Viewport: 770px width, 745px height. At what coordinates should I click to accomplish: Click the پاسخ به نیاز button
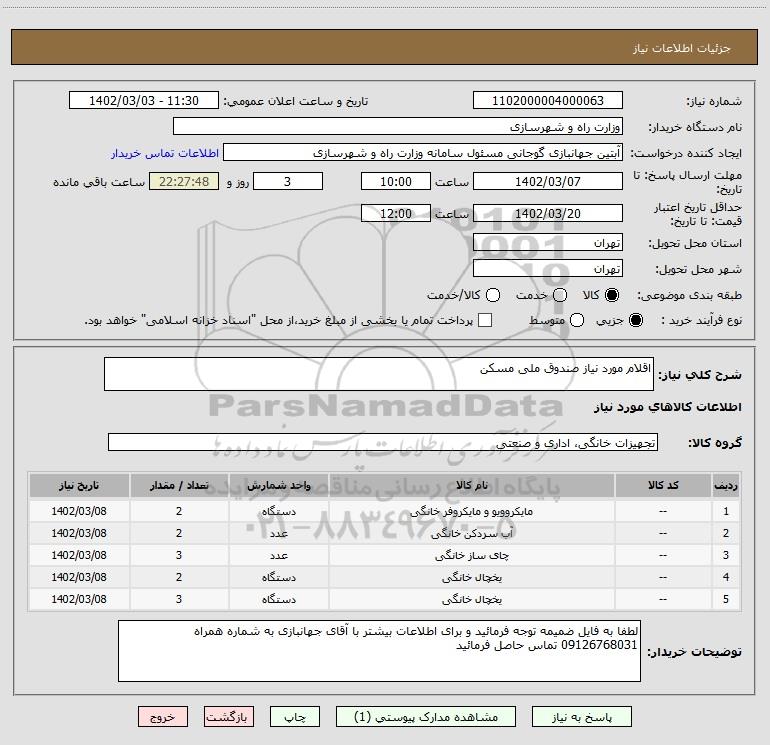pyautogui.click(x=581, y=717)
